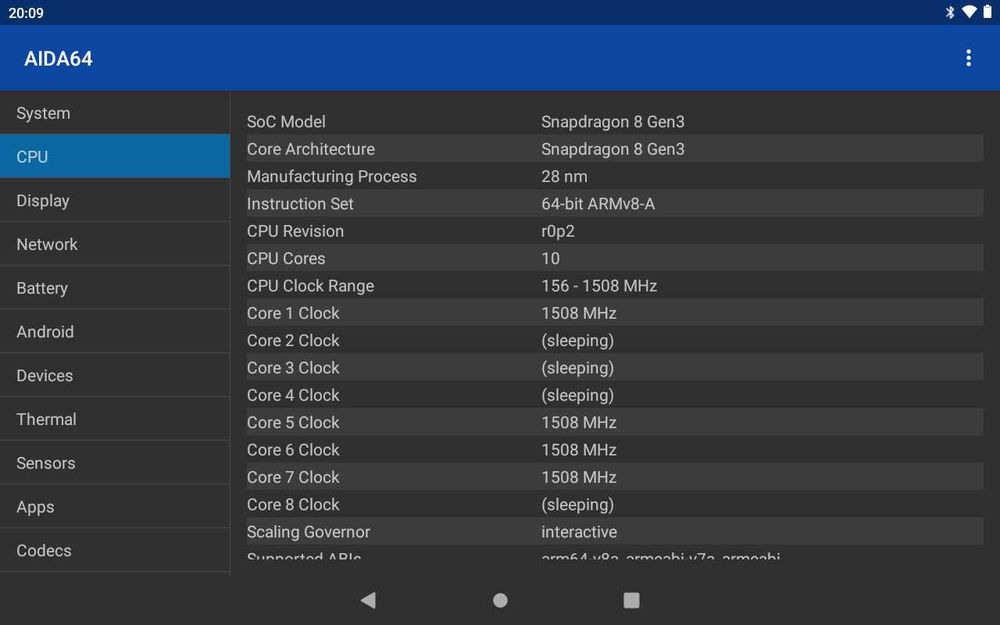This screenshot has width=1000, height=625.
Task: Tap the Wi-Fi status bar icon
Action: [969, 12]
